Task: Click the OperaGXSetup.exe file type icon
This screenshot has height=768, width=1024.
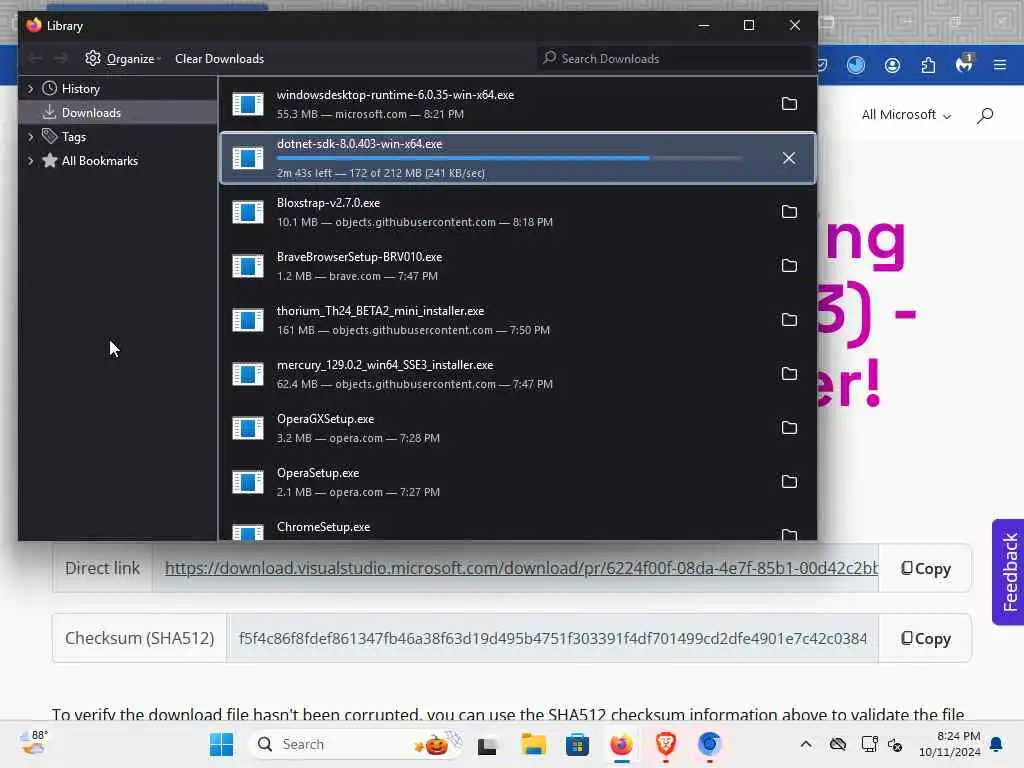Action: click(x=248, y=428)
